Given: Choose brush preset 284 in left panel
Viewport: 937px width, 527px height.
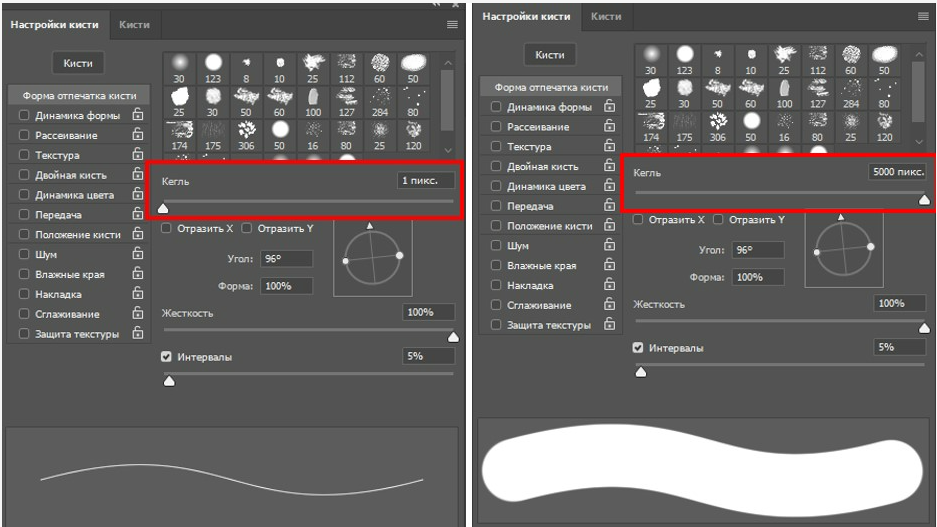Looking at the screenshot, I should [380, 102].
